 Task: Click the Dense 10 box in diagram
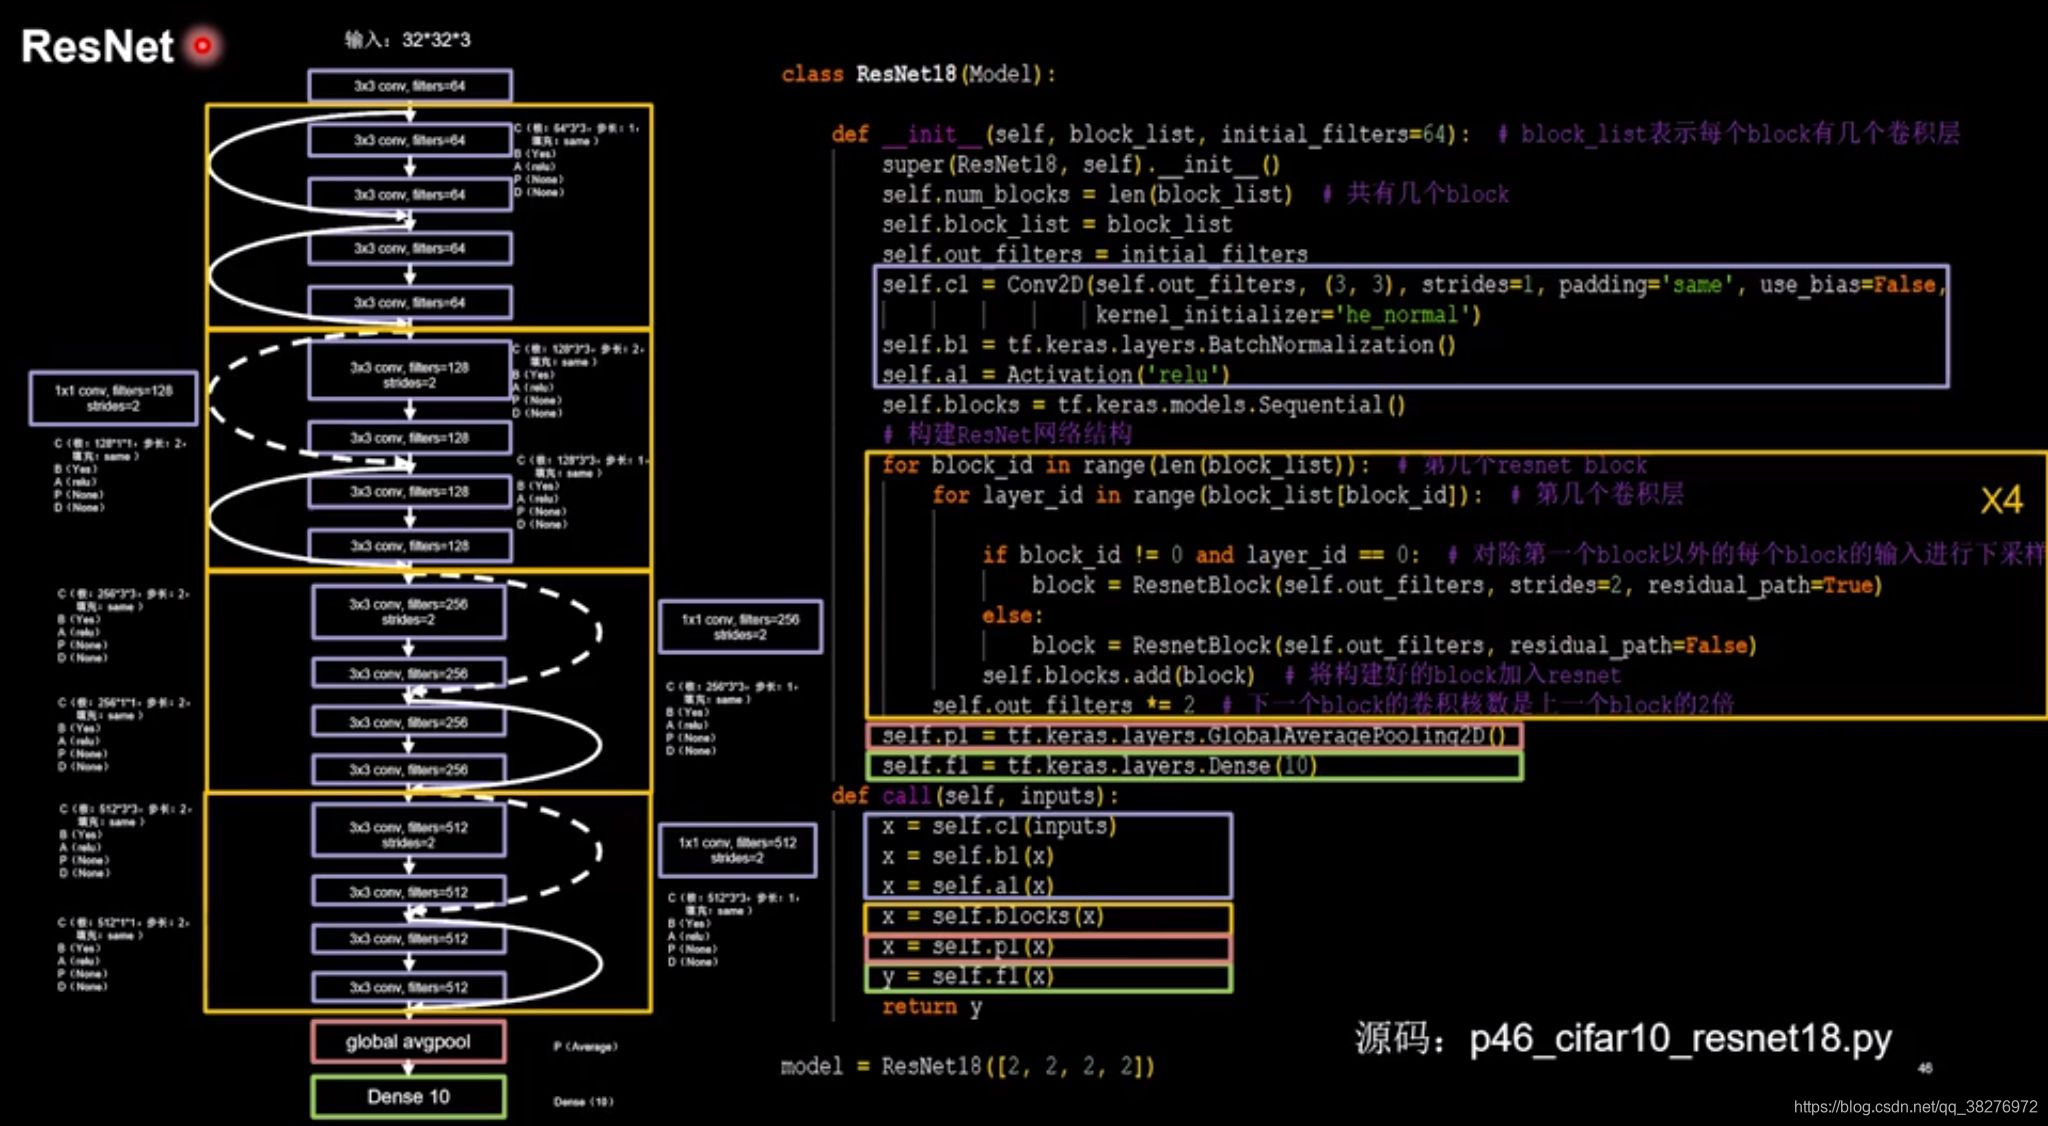(408, 1097)
